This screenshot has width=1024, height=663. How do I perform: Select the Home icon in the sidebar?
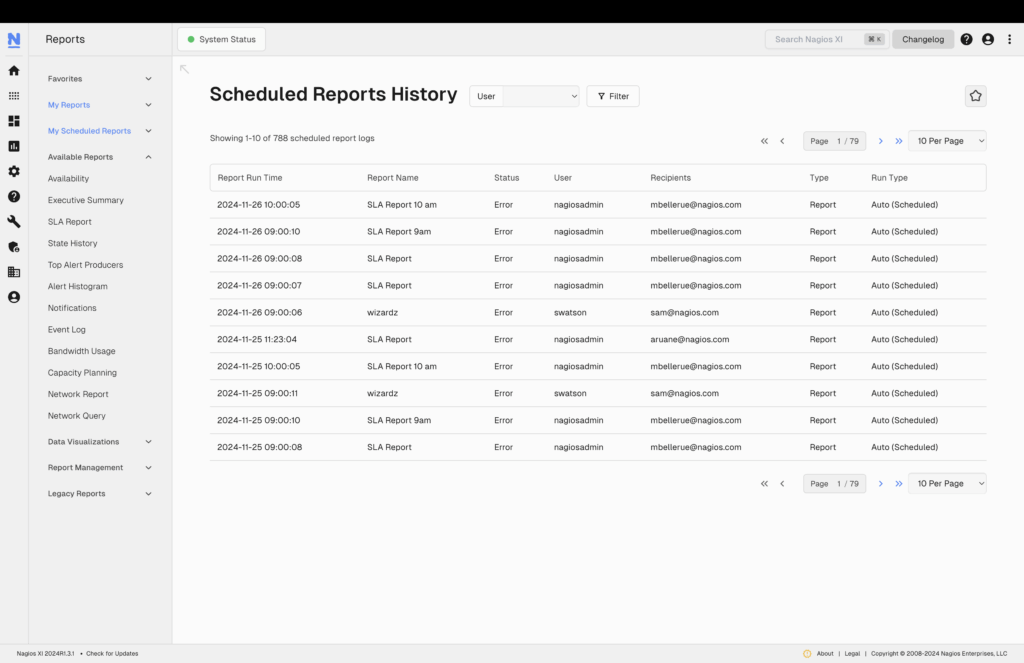pyautogui.click(x=13, y=71)
